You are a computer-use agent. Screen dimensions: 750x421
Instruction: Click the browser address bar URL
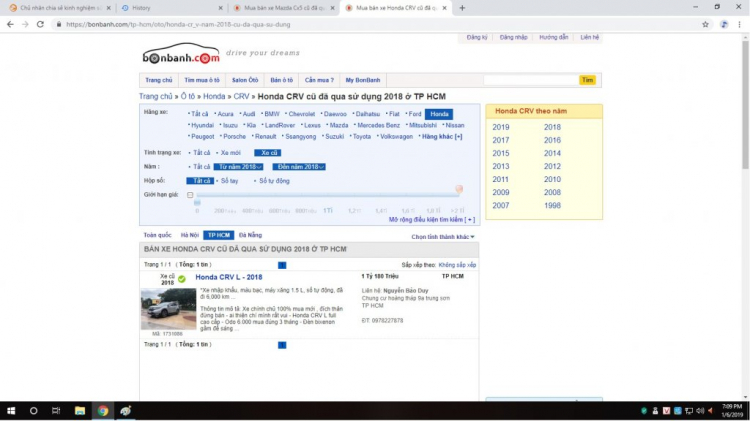tap(178, 24)
